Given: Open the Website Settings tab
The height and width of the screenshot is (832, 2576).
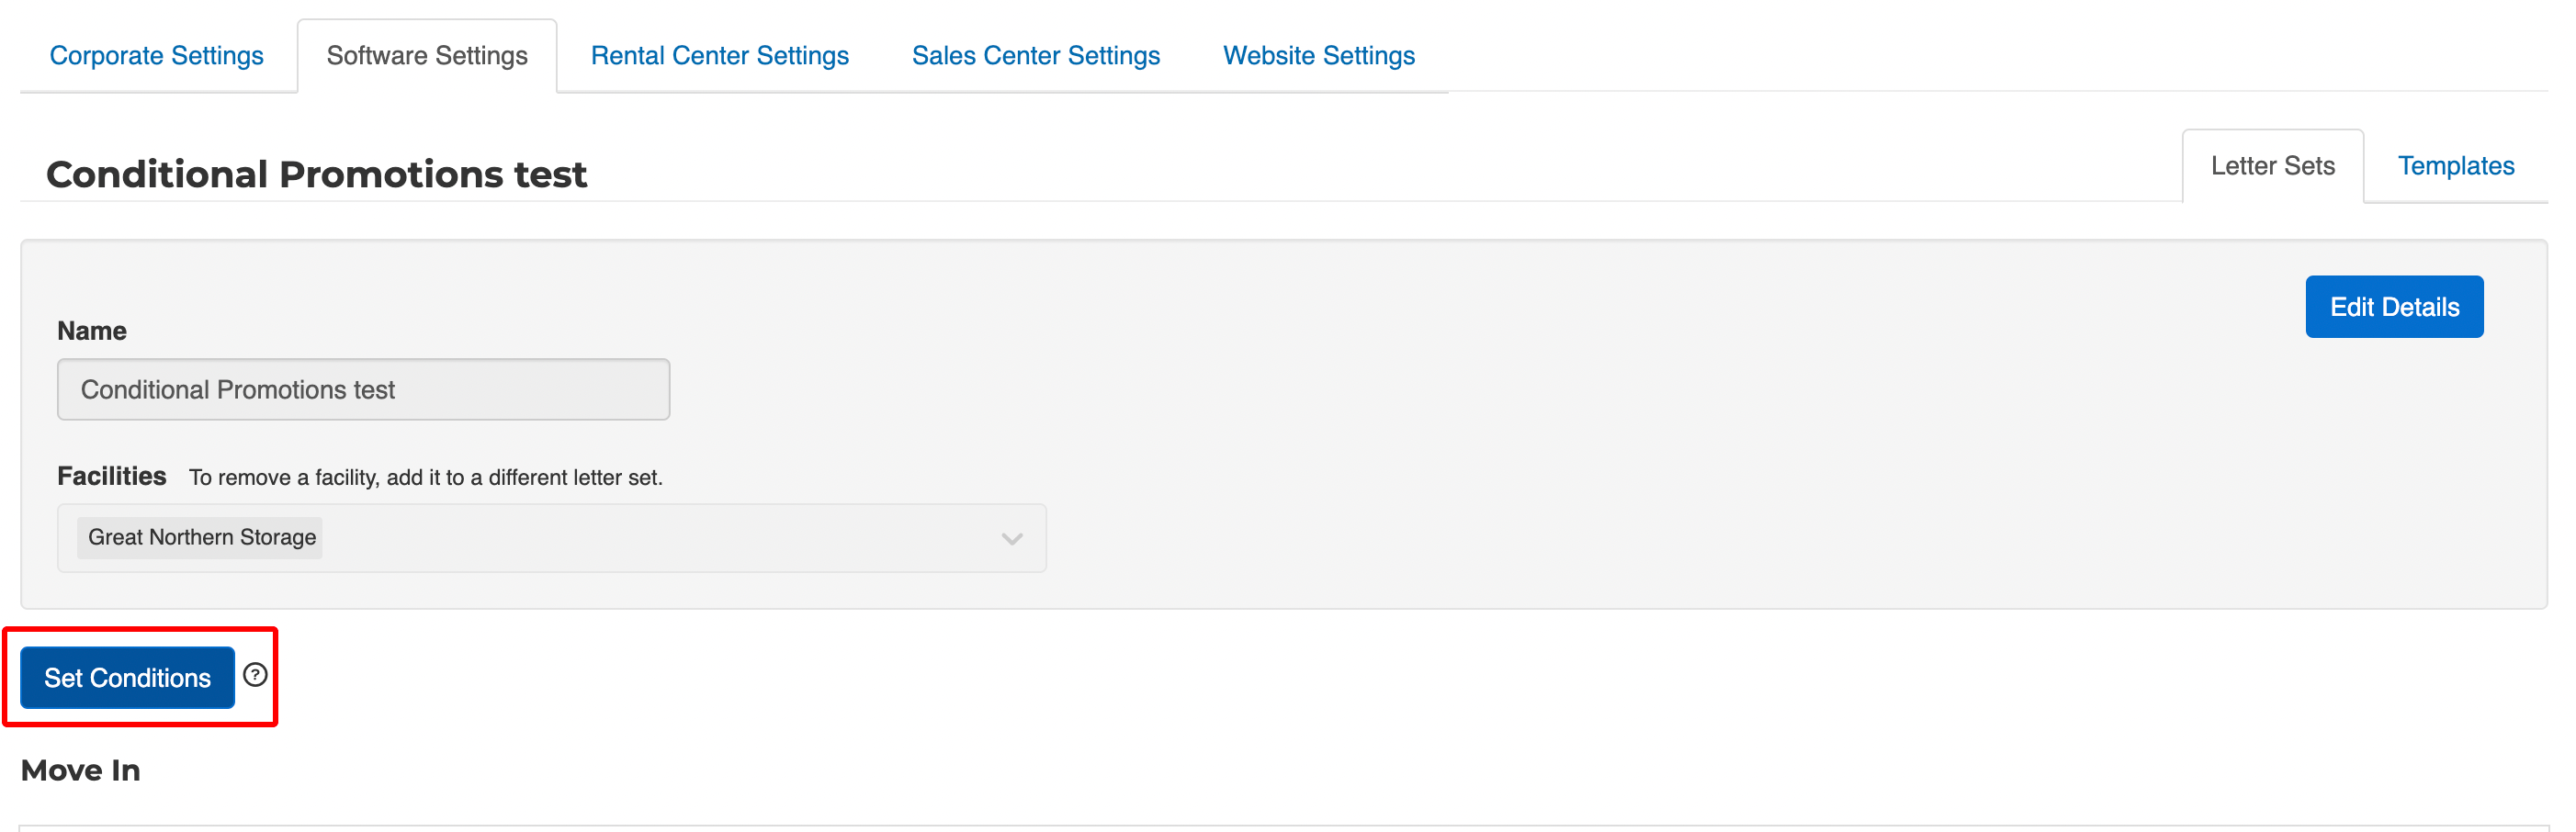Looking at the screenshot, I should pos(1318,56).
